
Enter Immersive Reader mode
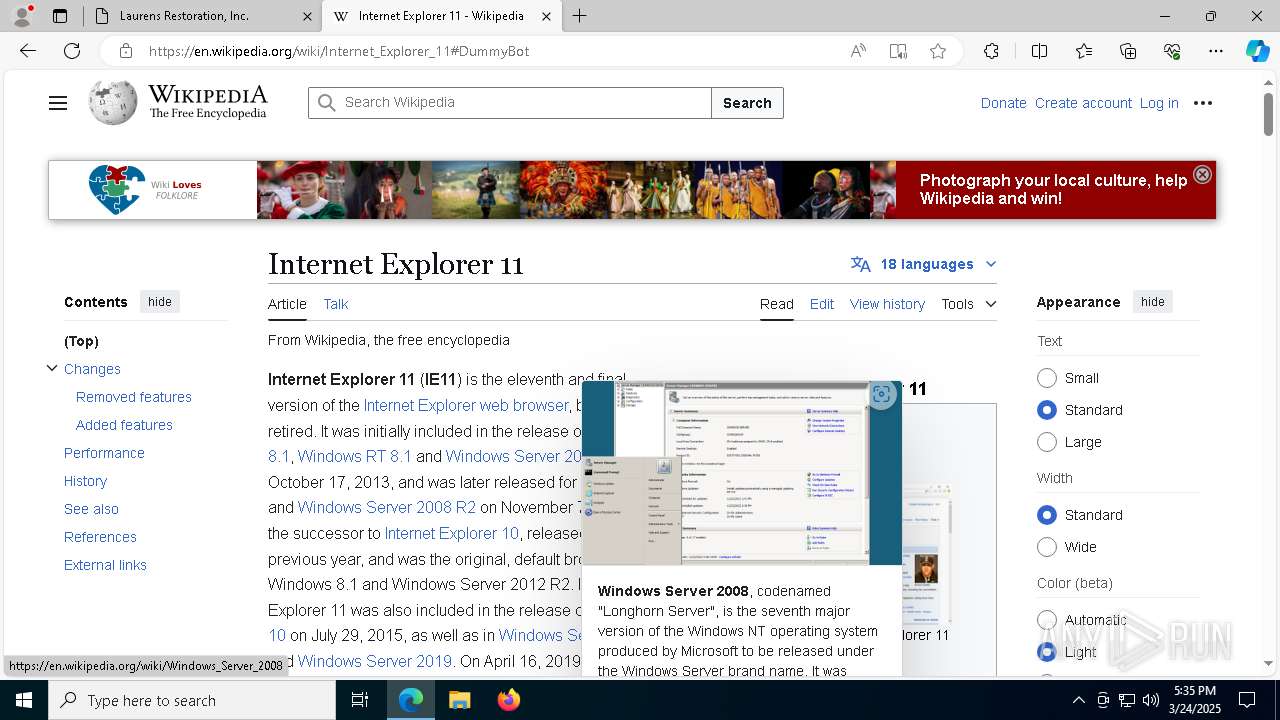click(x=898, y=51)
